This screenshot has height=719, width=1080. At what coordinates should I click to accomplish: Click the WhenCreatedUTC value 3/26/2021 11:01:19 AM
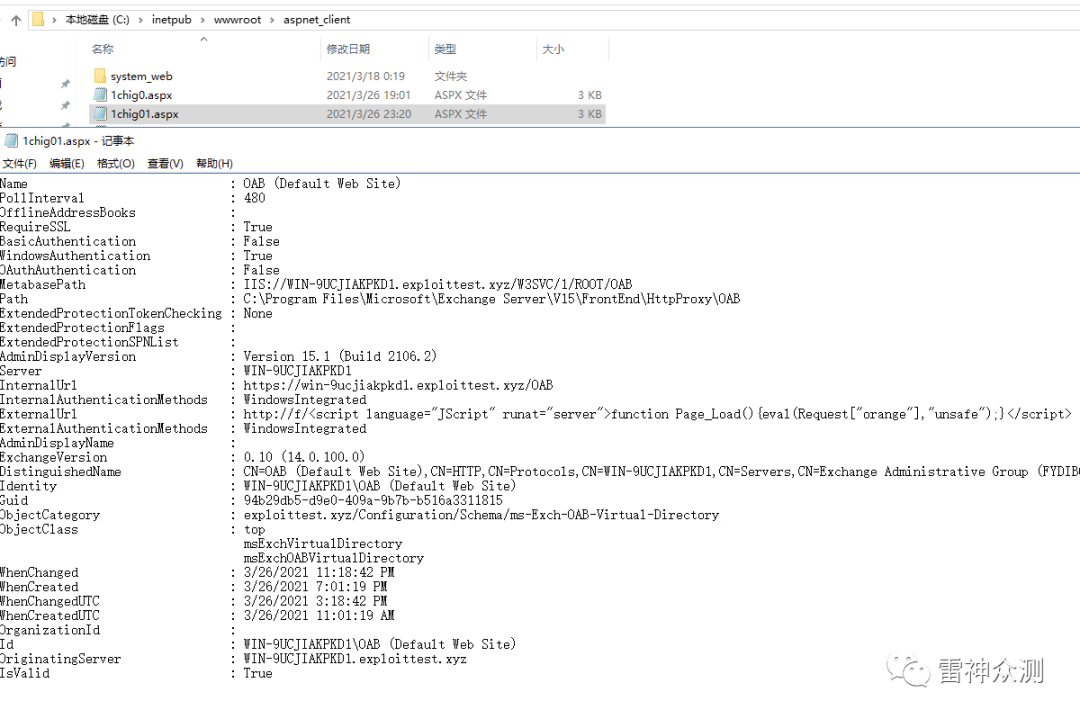[x=319, y=616]
